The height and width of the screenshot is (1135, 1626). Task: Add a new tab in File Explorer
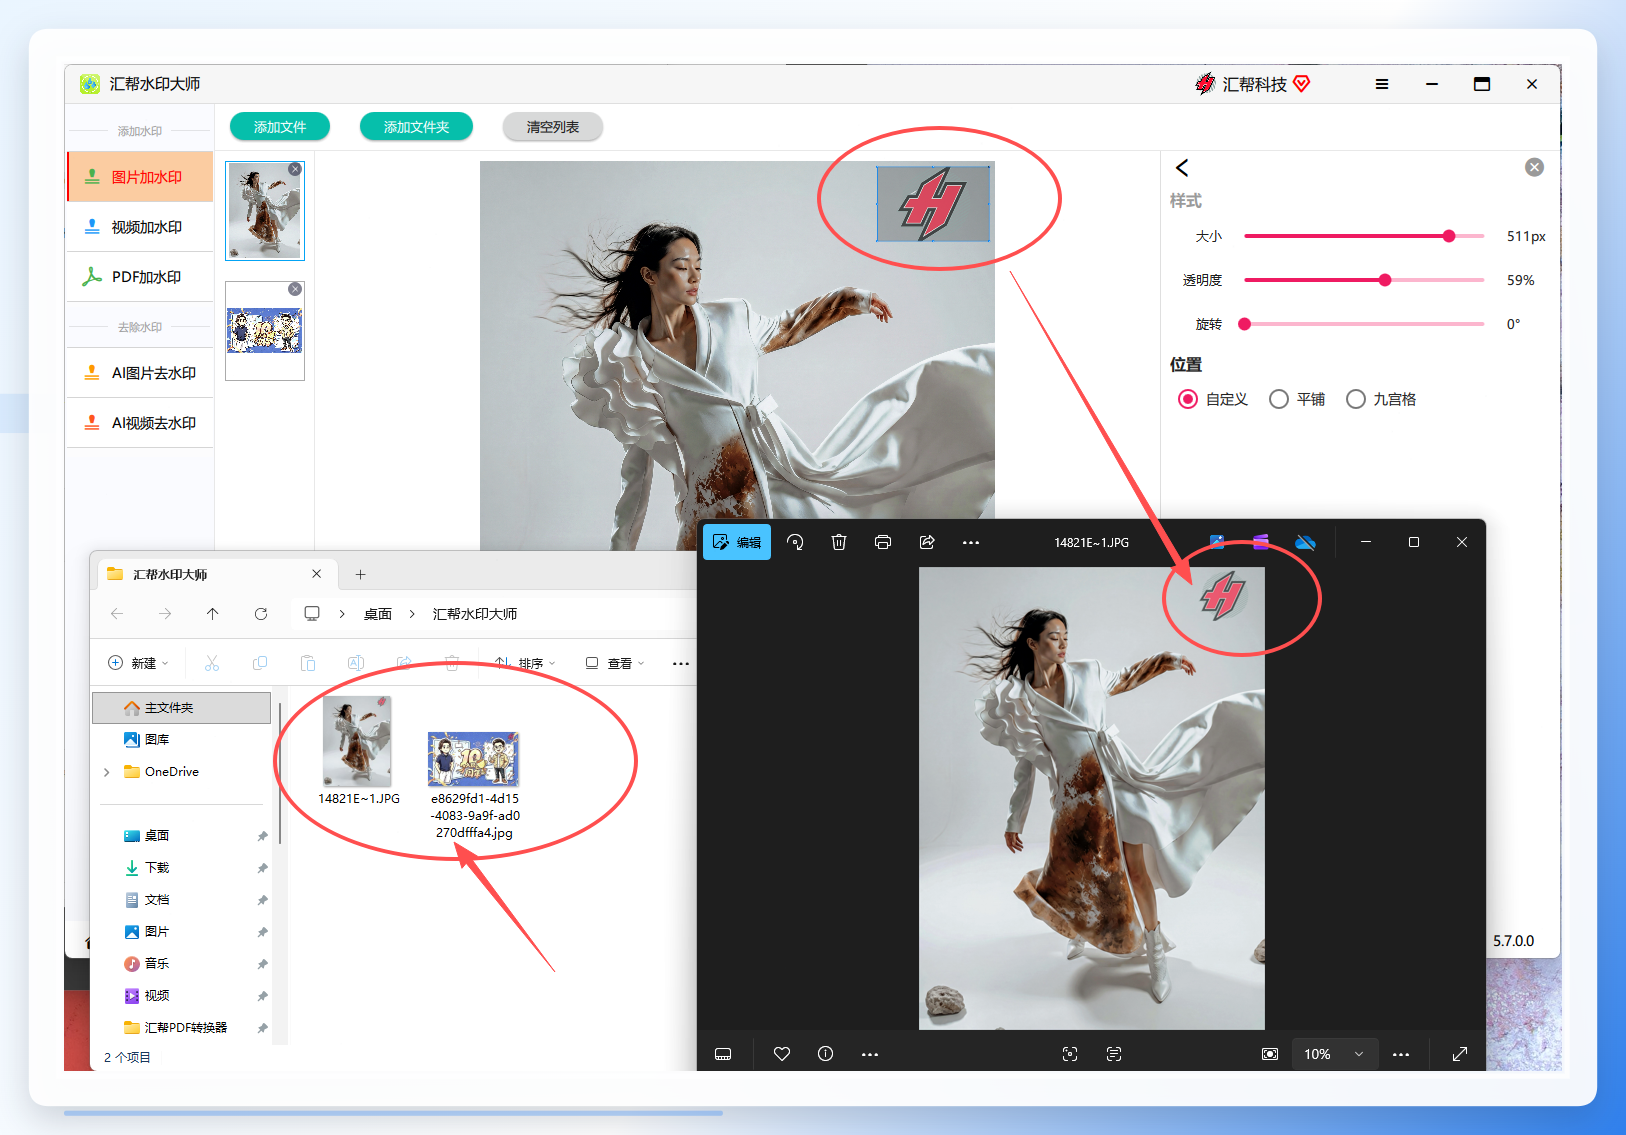361,574
